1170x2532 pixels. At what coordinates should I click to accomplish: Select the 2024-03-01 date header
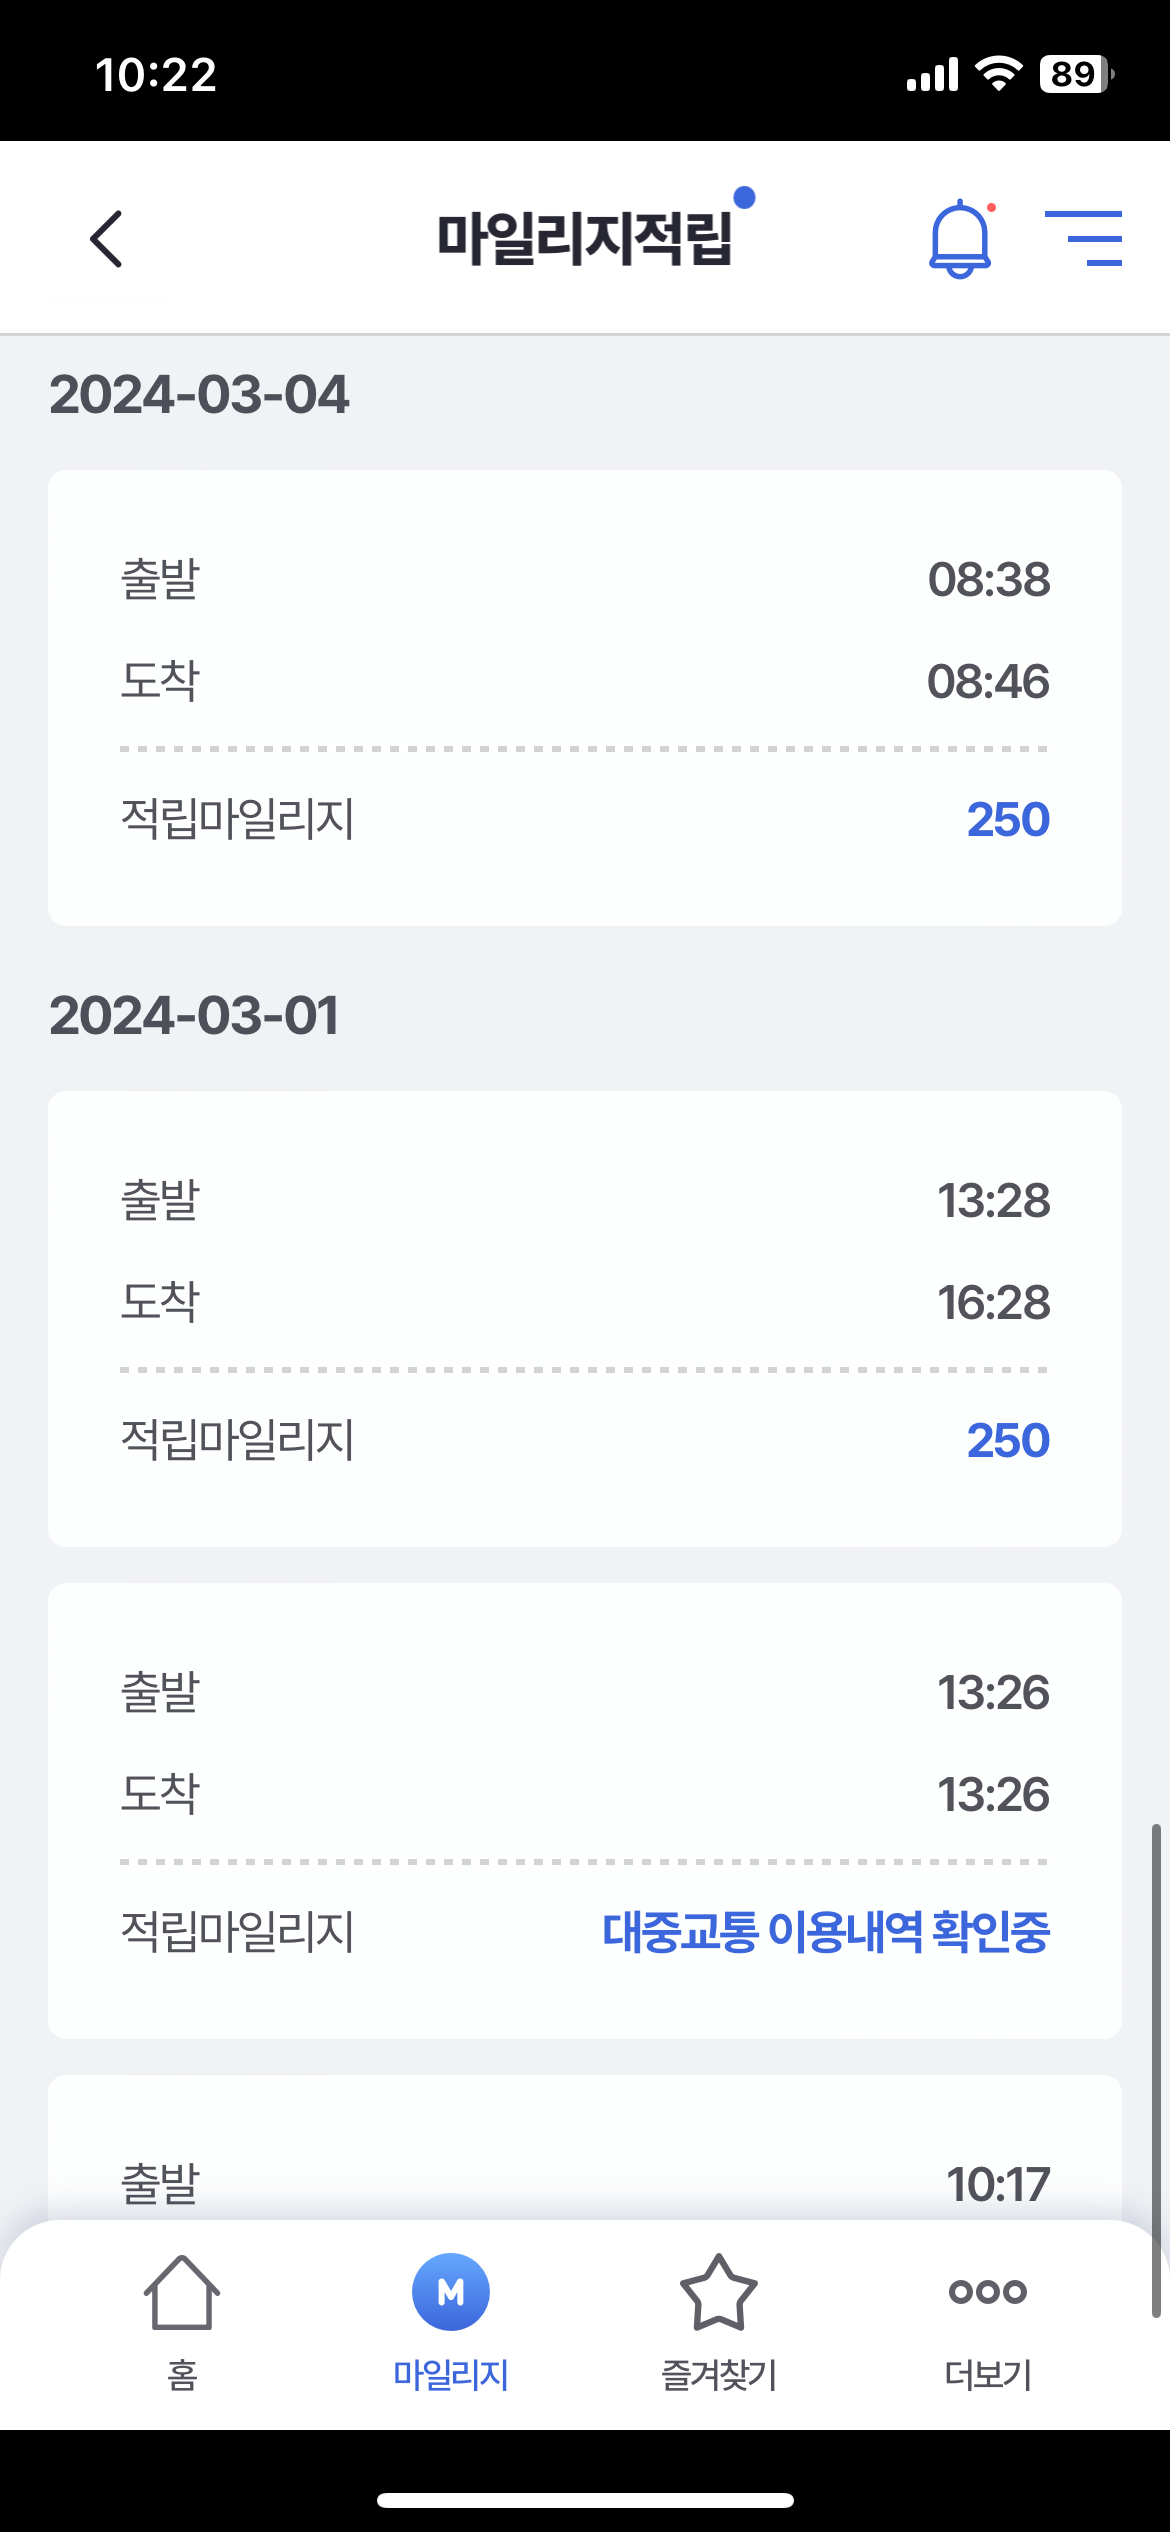point(195,1016)
